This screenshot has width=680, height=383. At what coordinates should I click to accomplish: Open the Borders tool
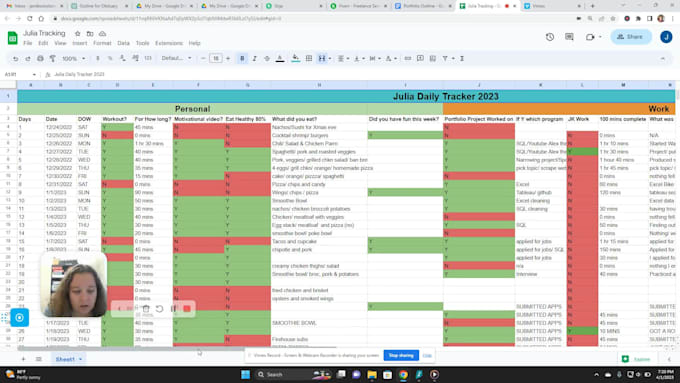coord(309,59)
